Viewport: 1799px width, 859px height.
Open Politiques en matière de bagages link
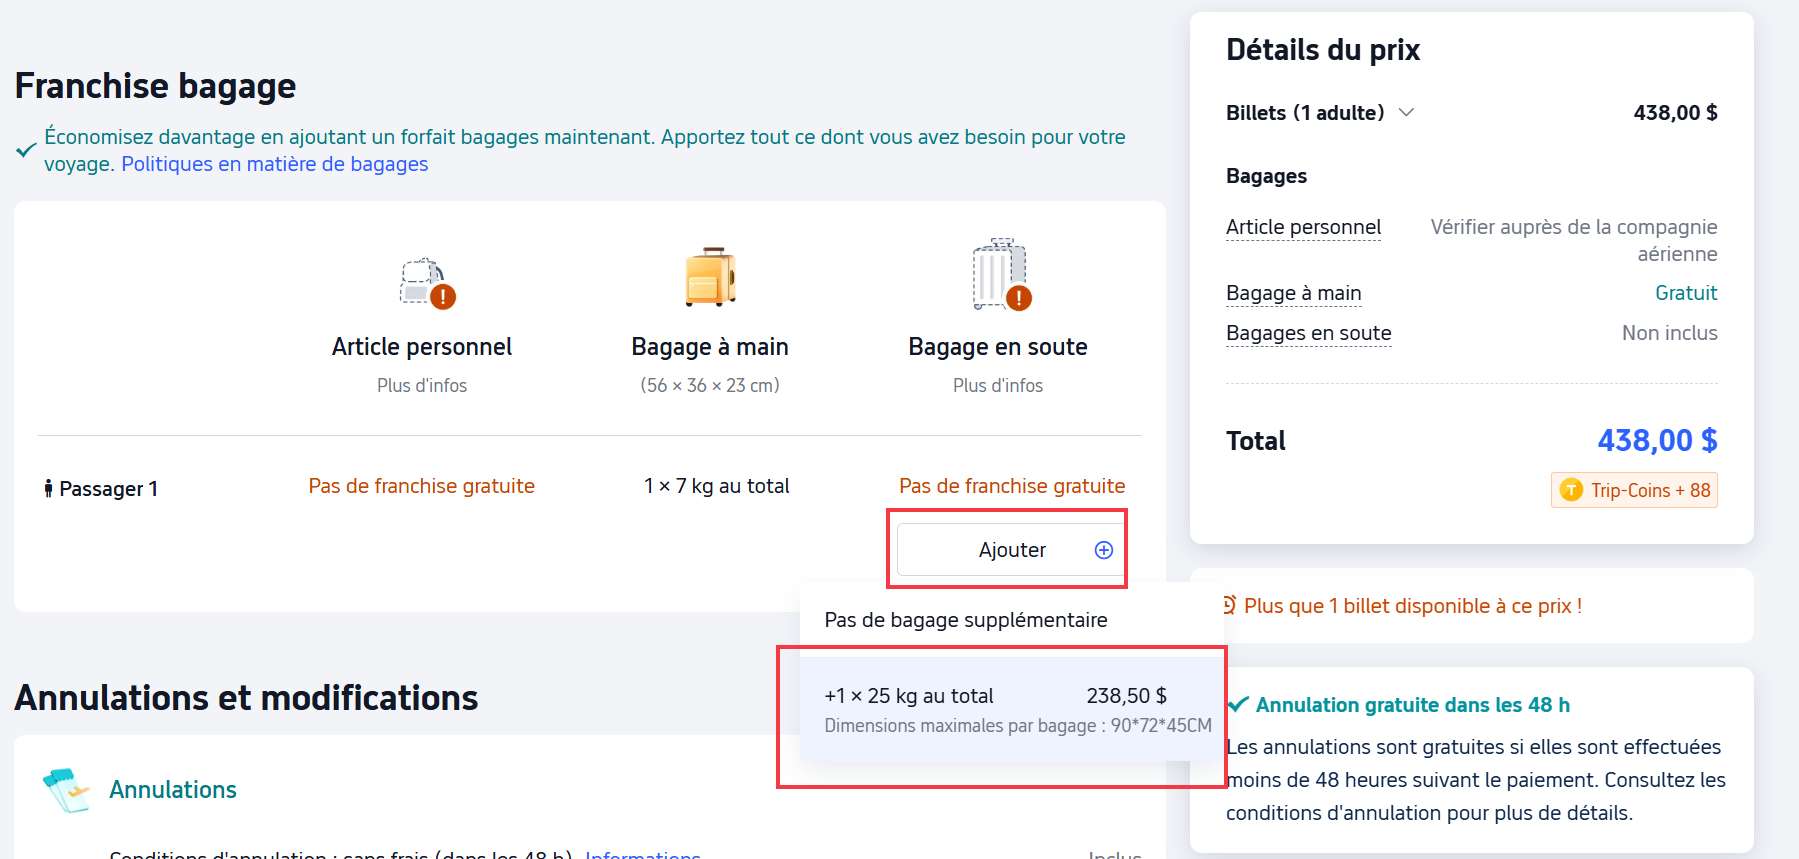coord(274,164)
